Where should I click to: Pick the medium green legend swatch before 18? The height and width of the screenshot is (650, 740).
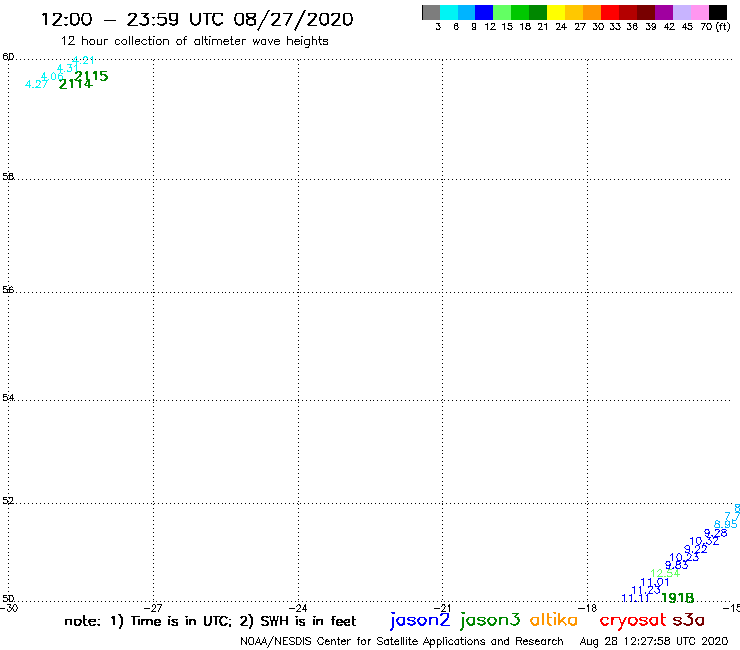pyautogui.click(x=520, y=12)
